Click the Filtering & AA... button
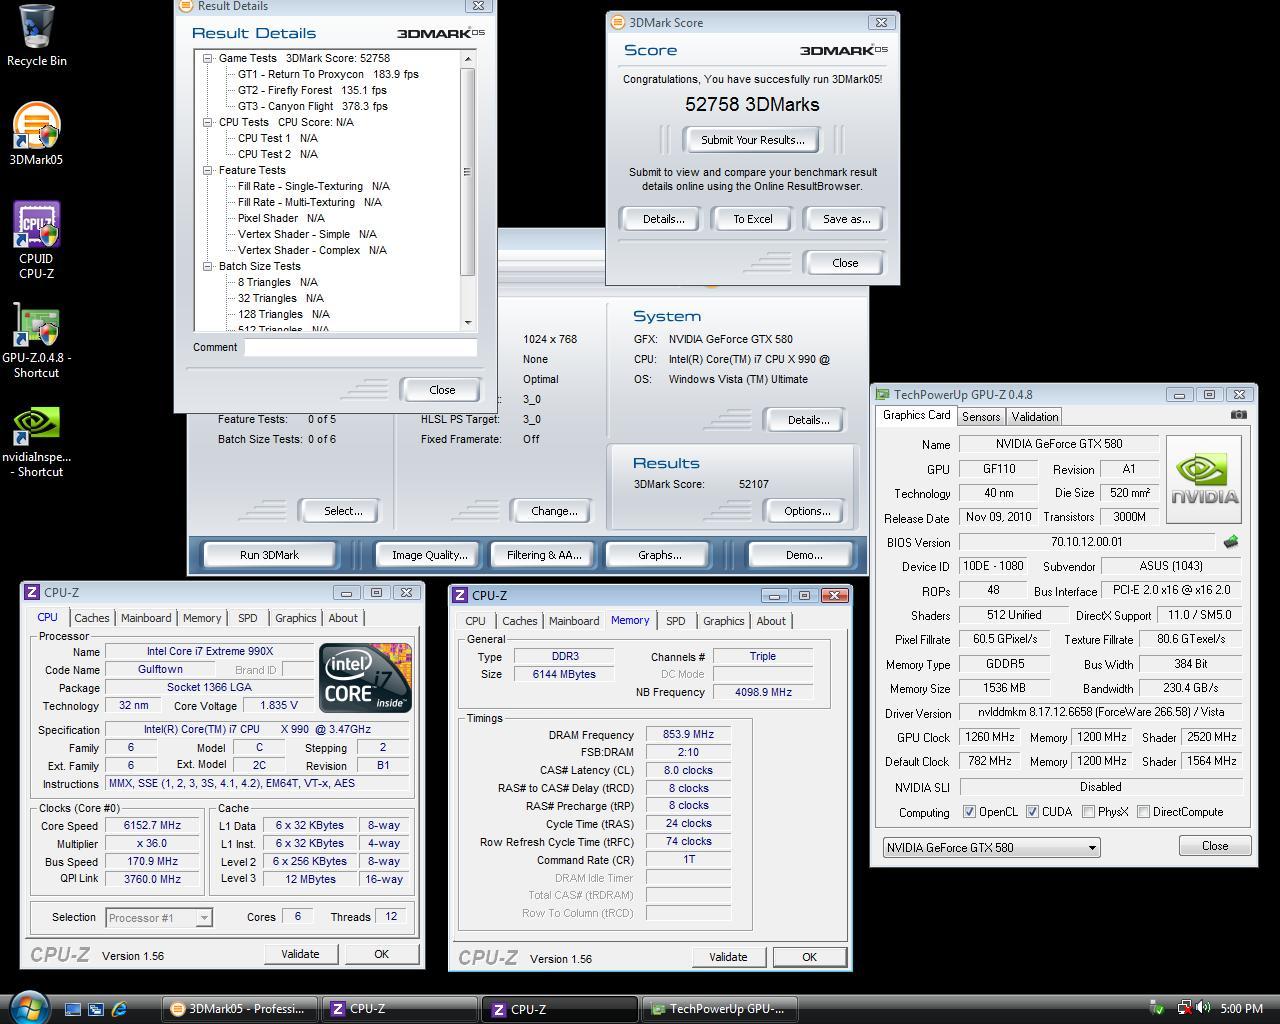This screenshot has width=1280, height=1024. click(x=544, y=555)
